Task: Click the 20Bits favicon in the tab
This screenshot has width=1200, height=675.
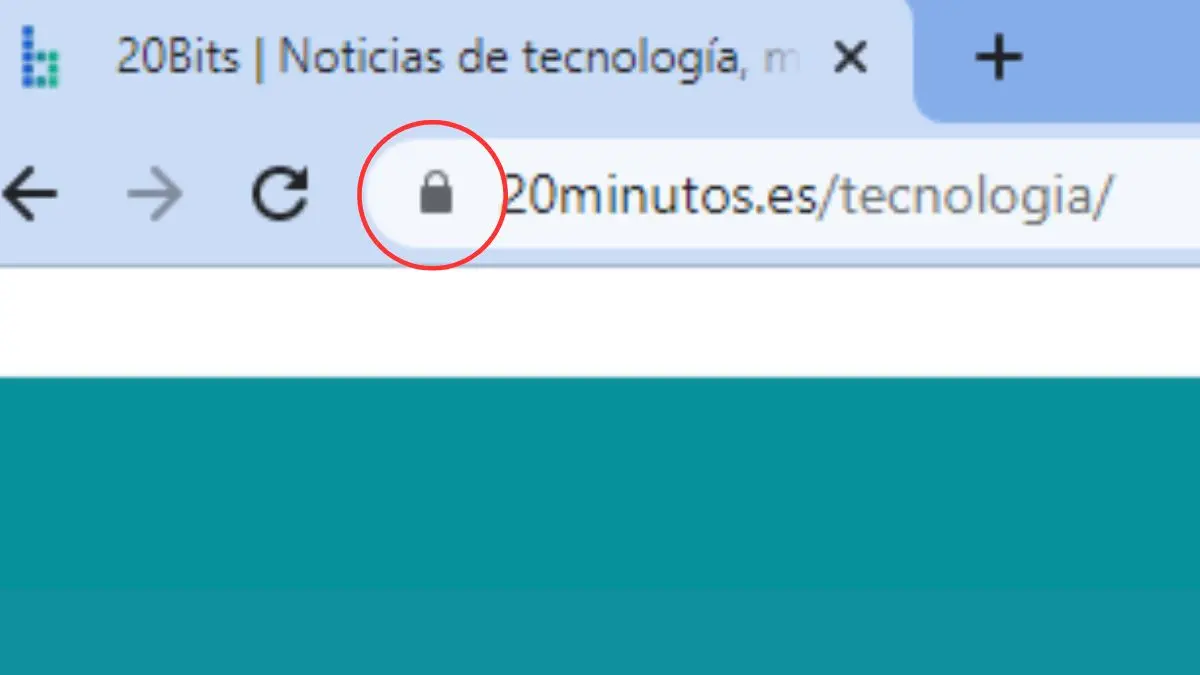Action: point(41,58)
